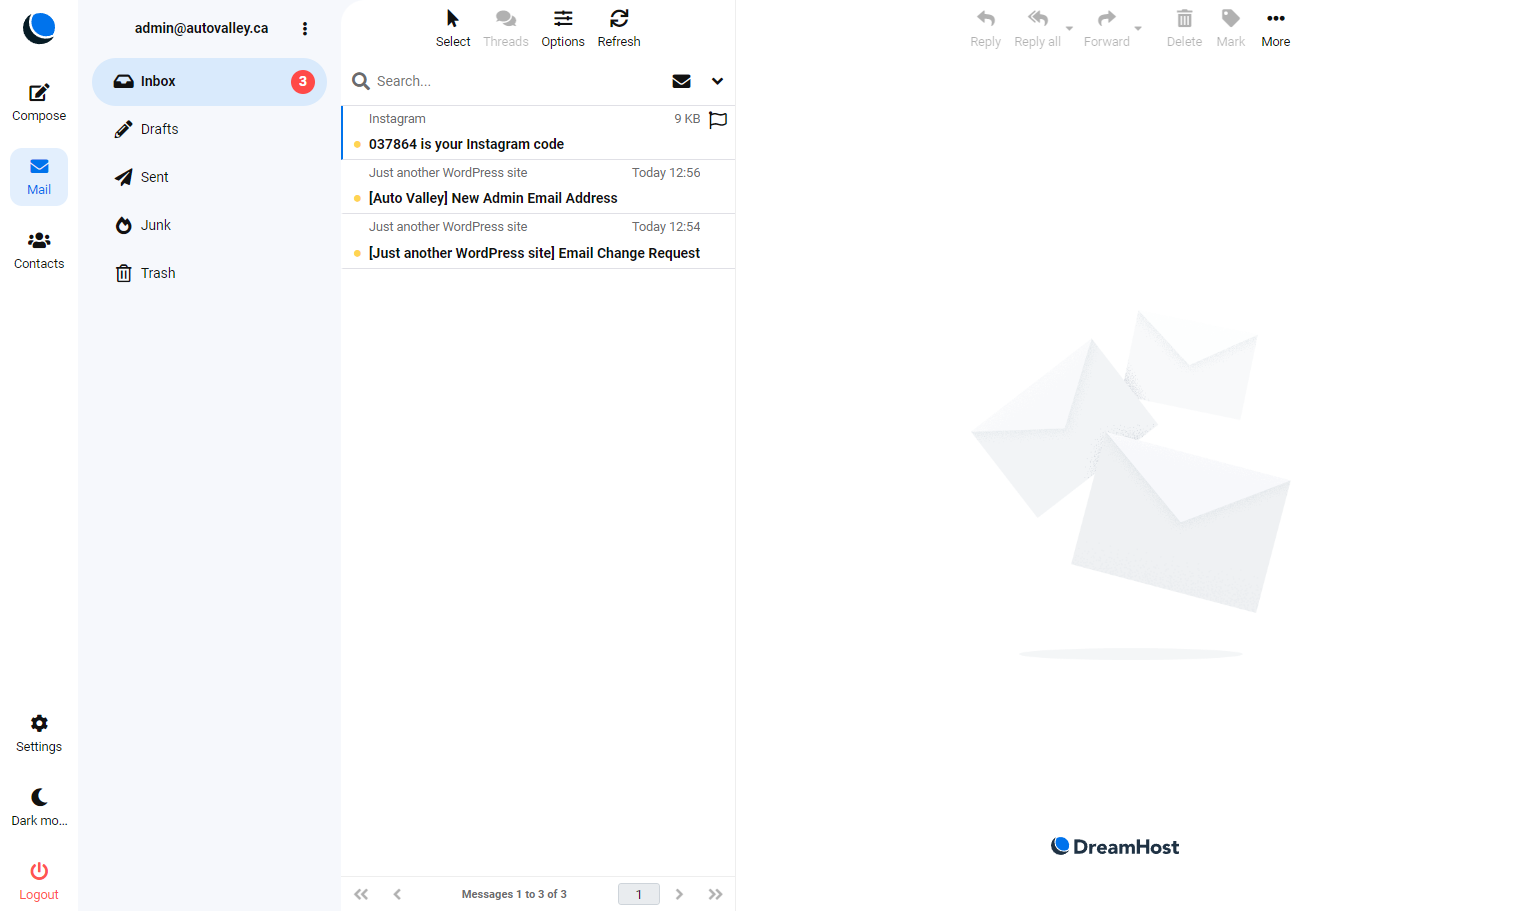
Task: Open the Compose new message button
Action: point(39,103)
